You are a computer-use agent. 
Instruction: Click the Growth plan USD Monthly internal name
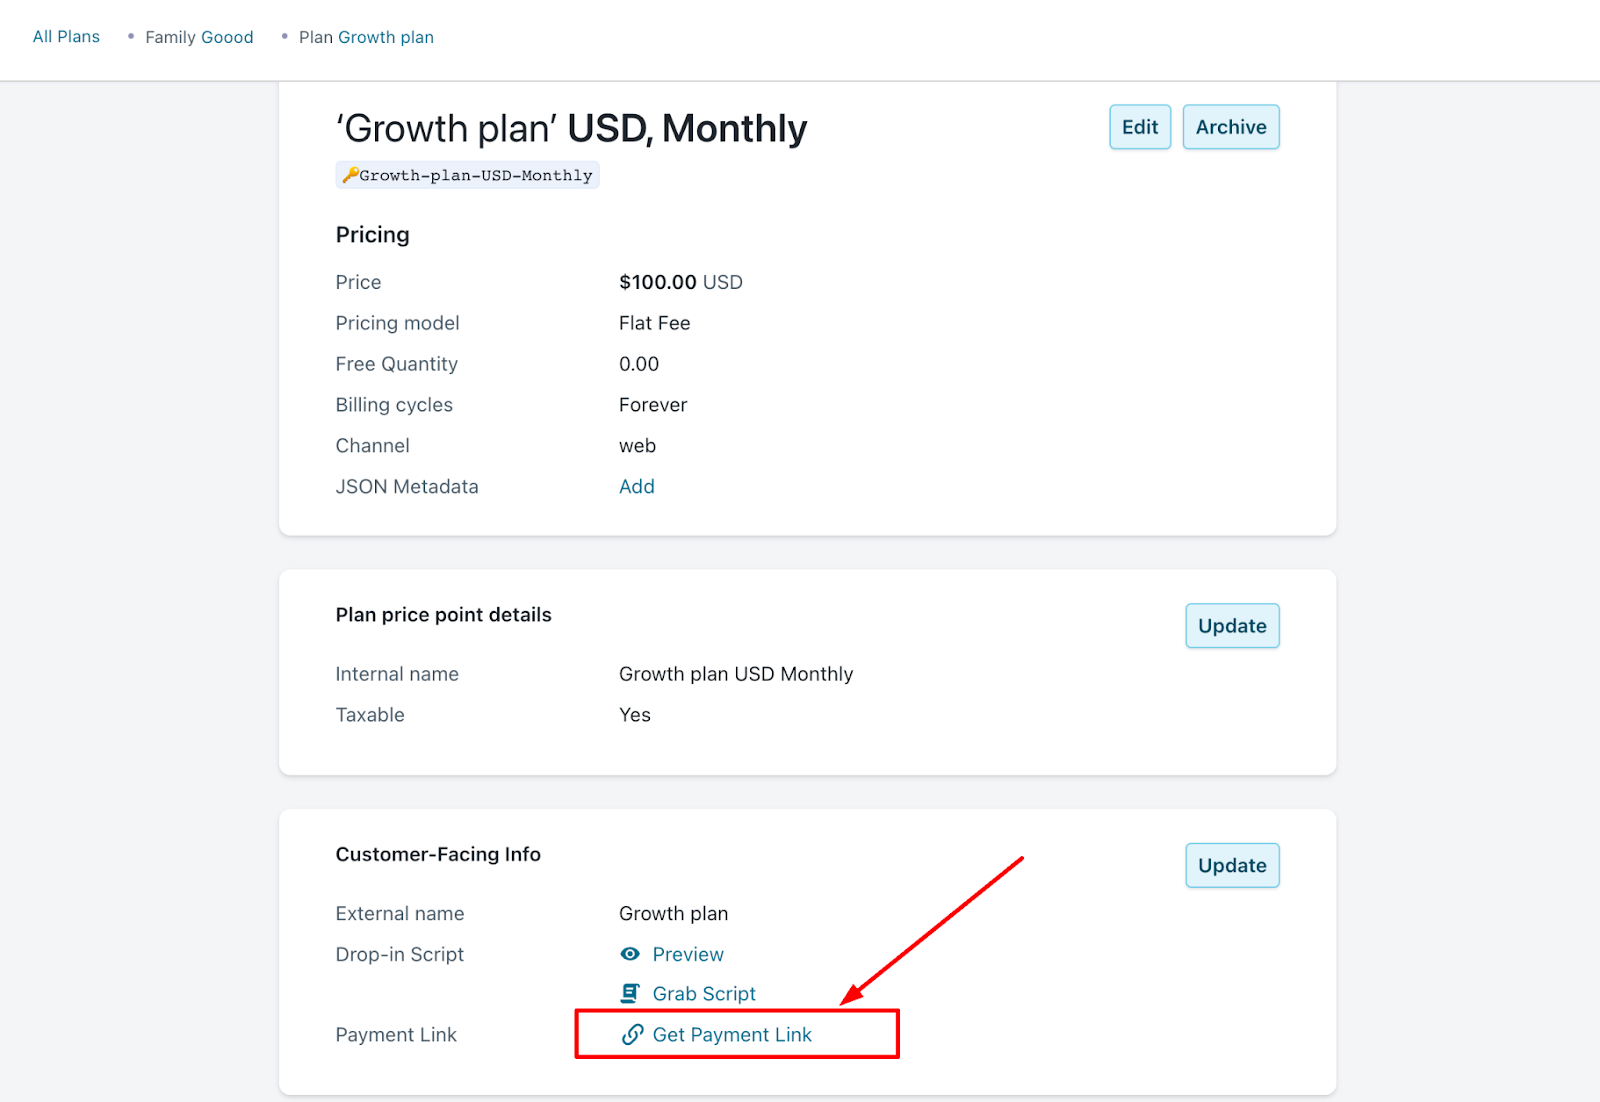point(736,674)
